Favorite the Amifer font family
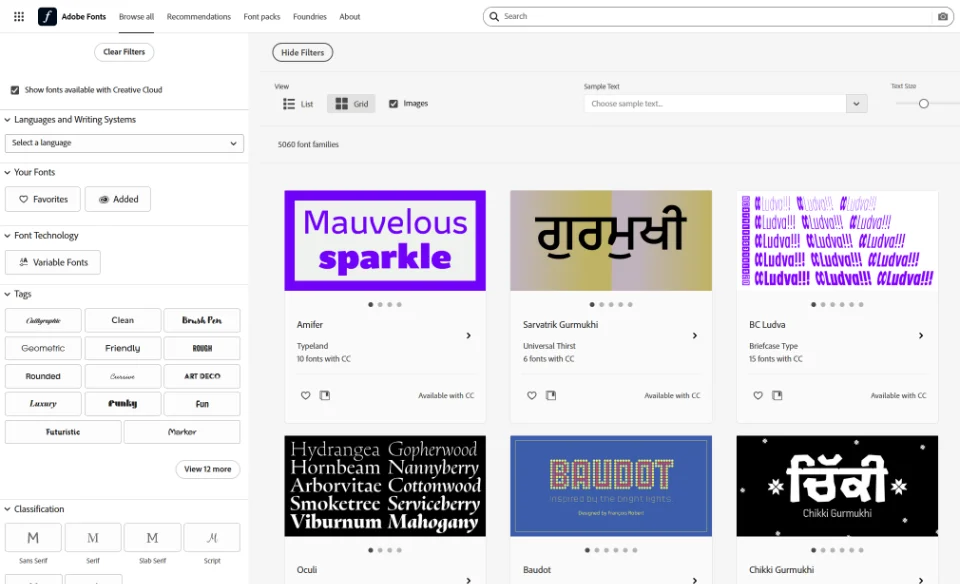 [305, 395]
